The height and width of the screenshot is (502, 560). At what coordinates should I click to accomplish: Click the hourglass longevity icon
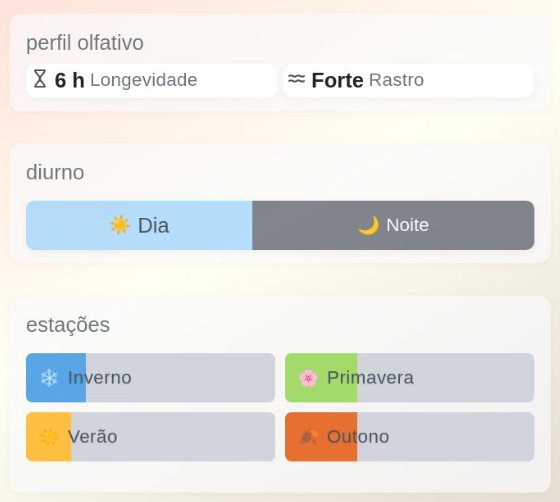40,79
